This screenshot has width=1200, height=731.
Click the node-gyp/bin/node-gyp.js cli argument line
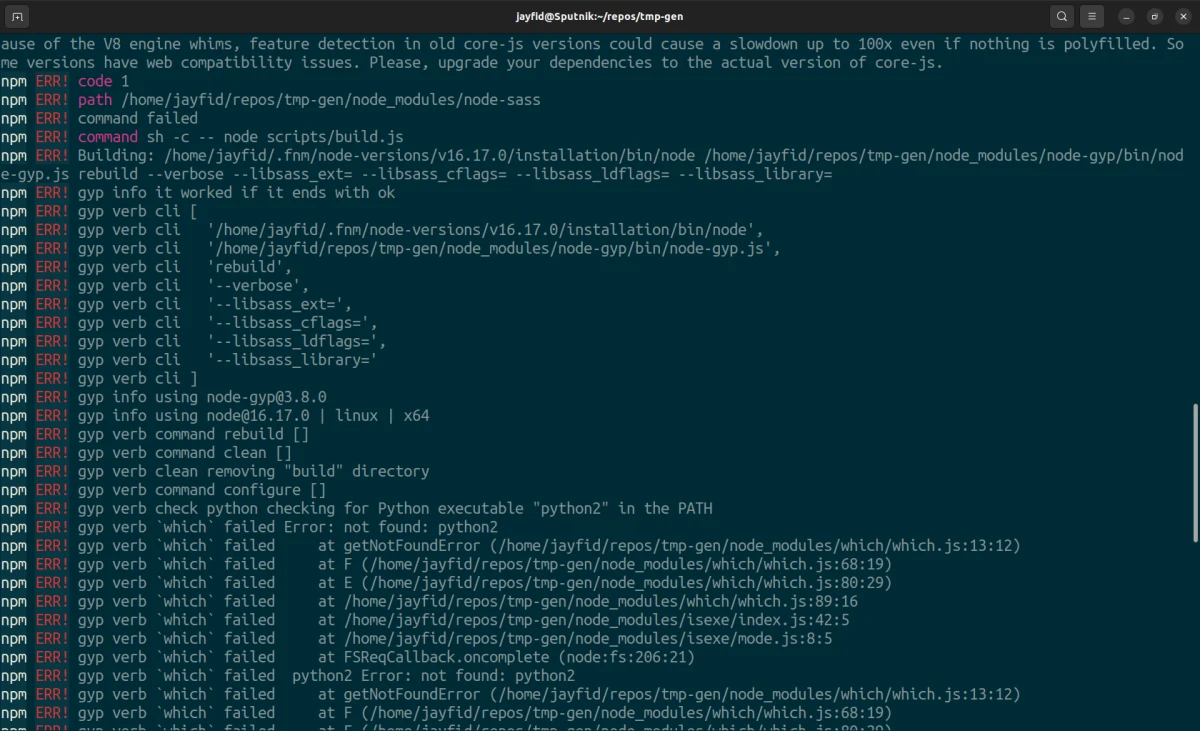390,248
